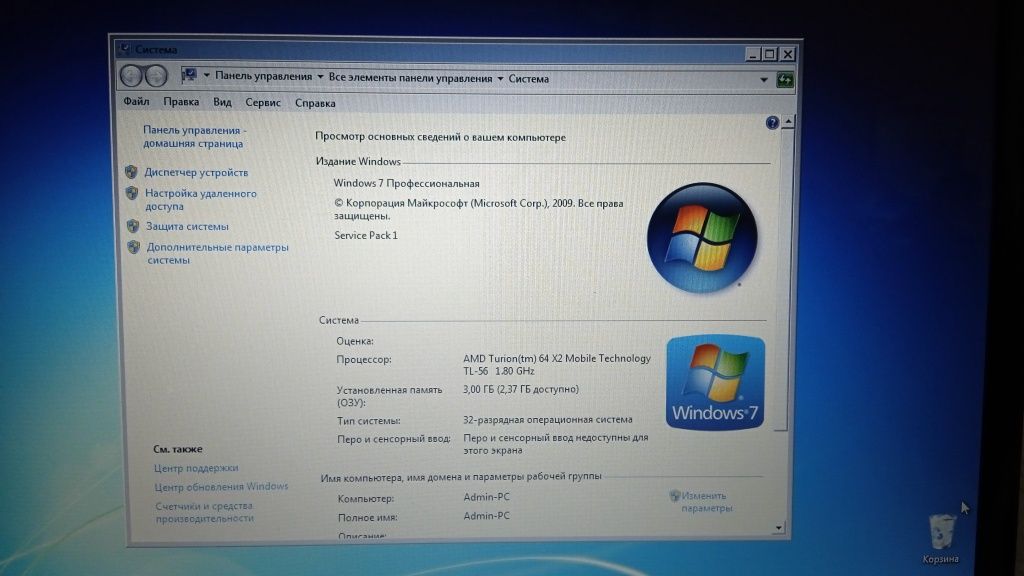Click Изменить параметры link

[706, 502]
